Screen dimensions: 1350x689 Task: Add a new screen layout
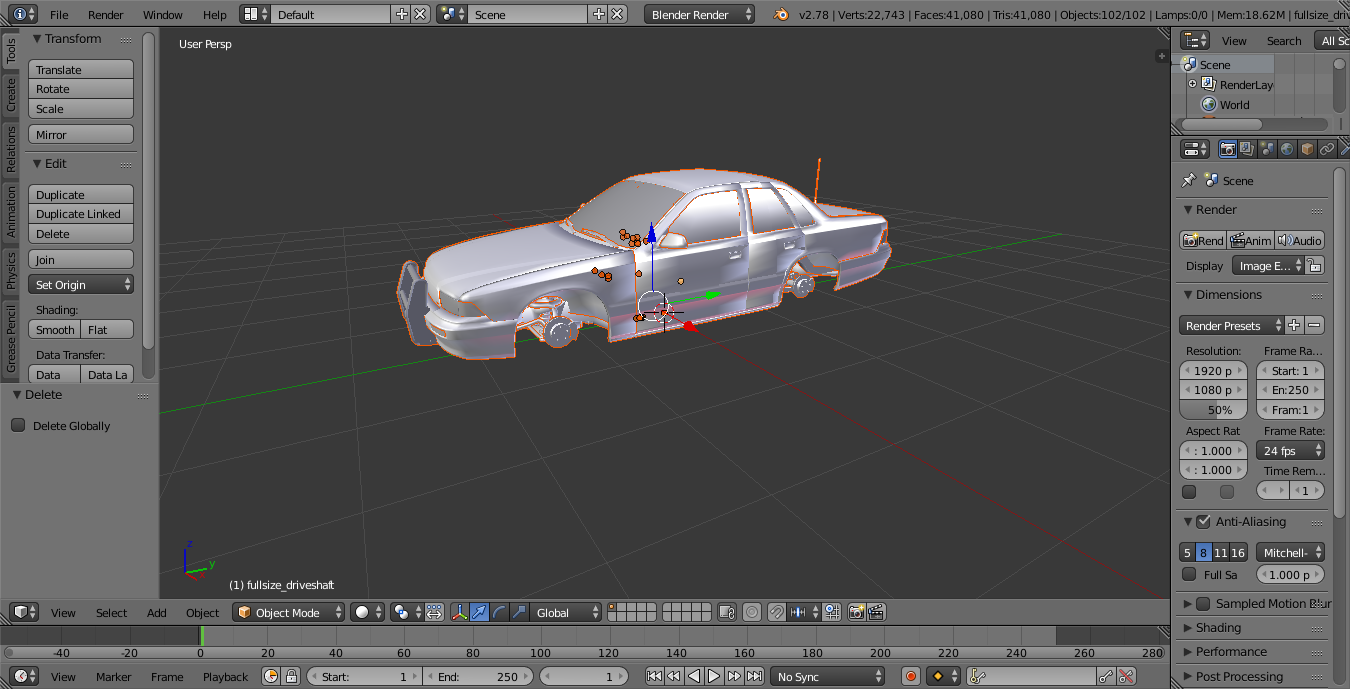click(x=402, y=14)
